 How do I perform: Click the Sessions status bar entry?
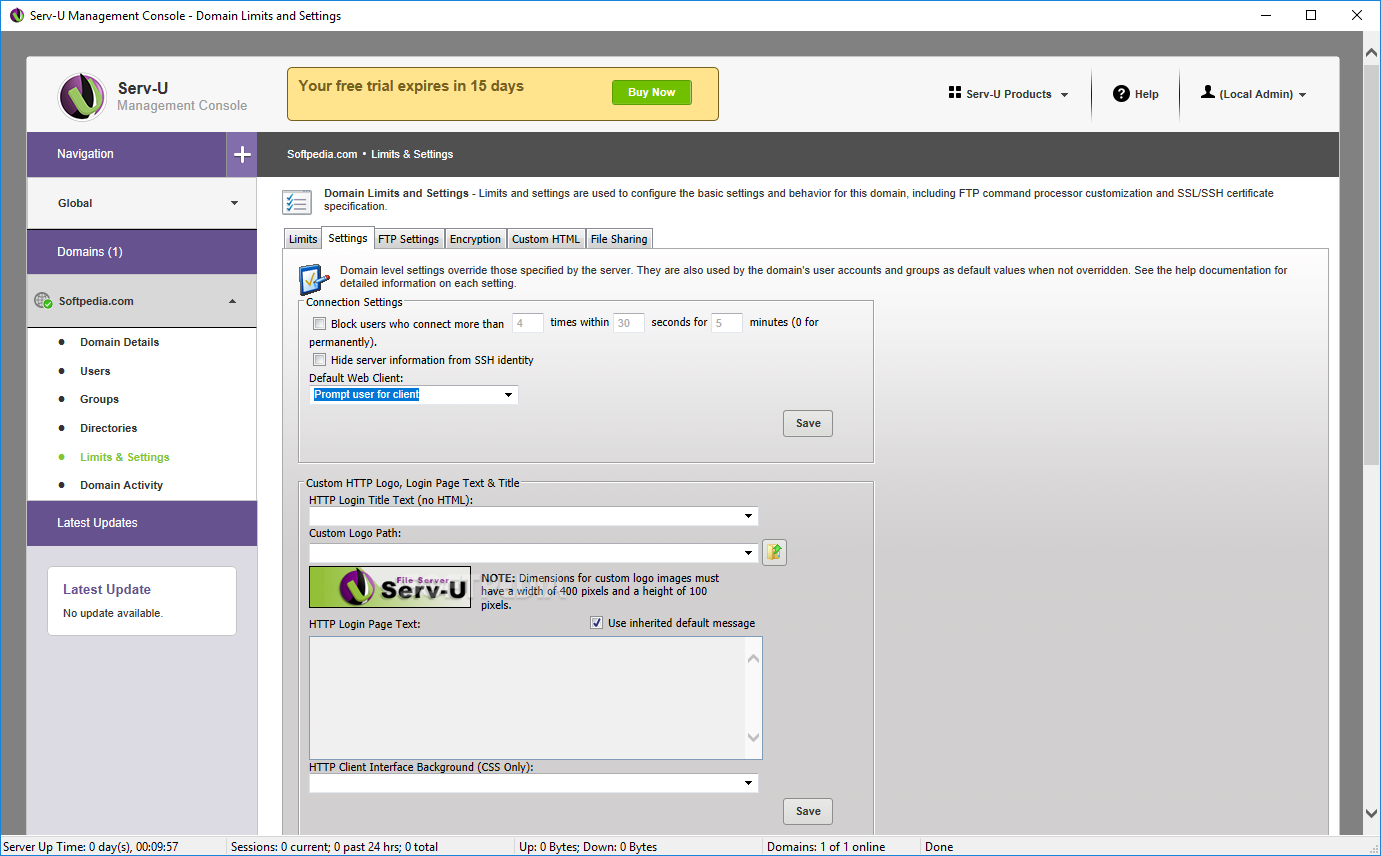coord(334,847)
